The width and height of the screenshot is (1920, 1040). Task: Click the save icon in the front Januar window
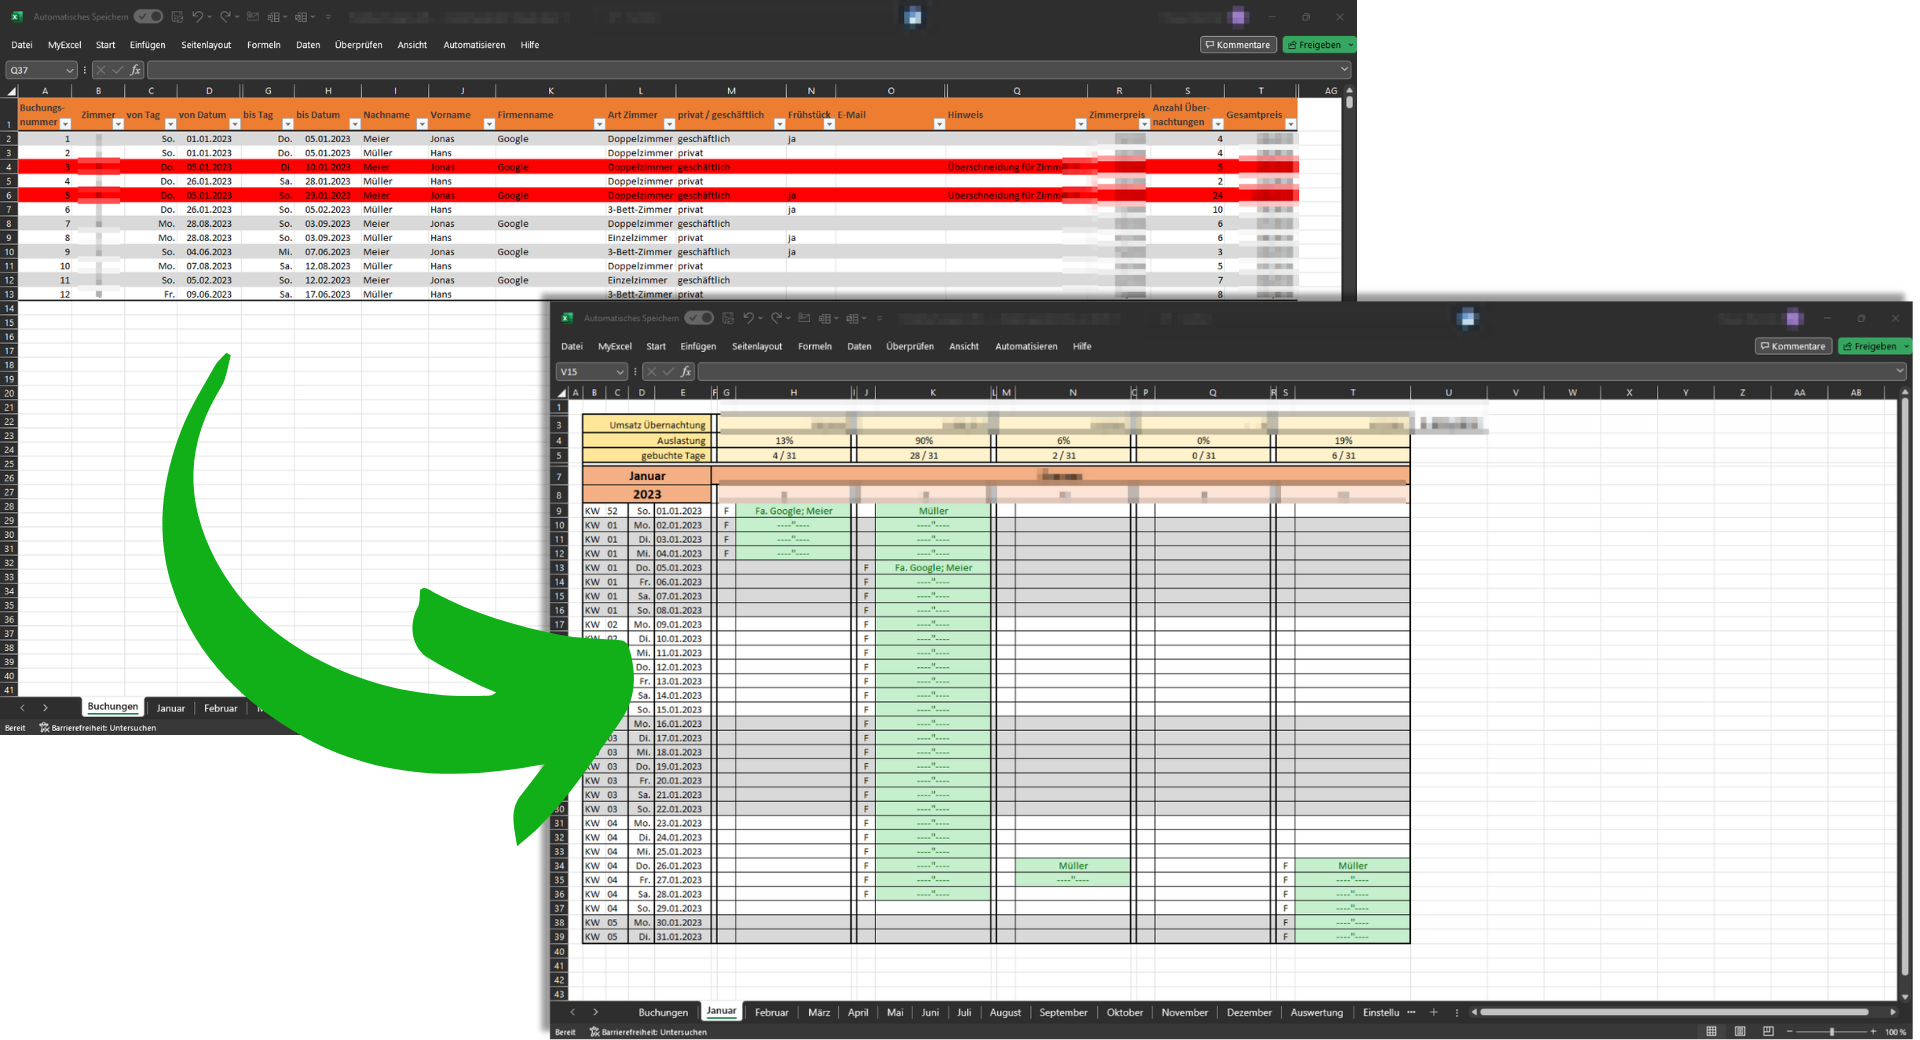pos(728,318)
